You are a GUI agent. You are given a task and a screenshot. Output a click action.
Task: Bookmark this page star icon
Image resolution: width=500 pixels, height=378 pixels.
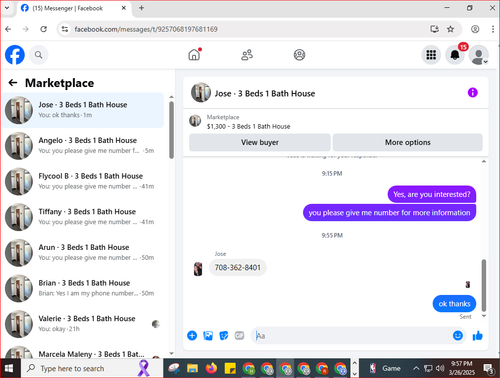coord(450,29)
